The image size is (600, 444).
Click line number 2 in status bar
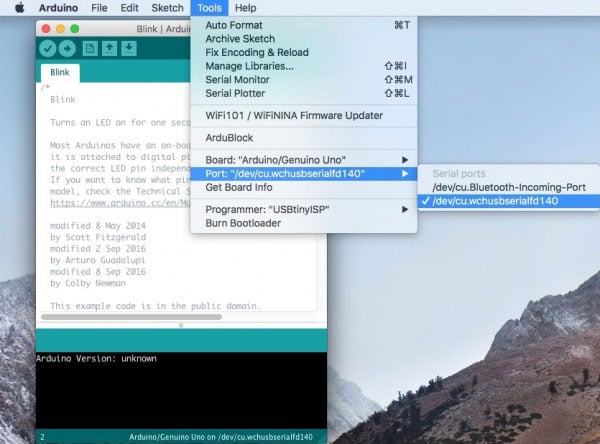coord(42,437)
